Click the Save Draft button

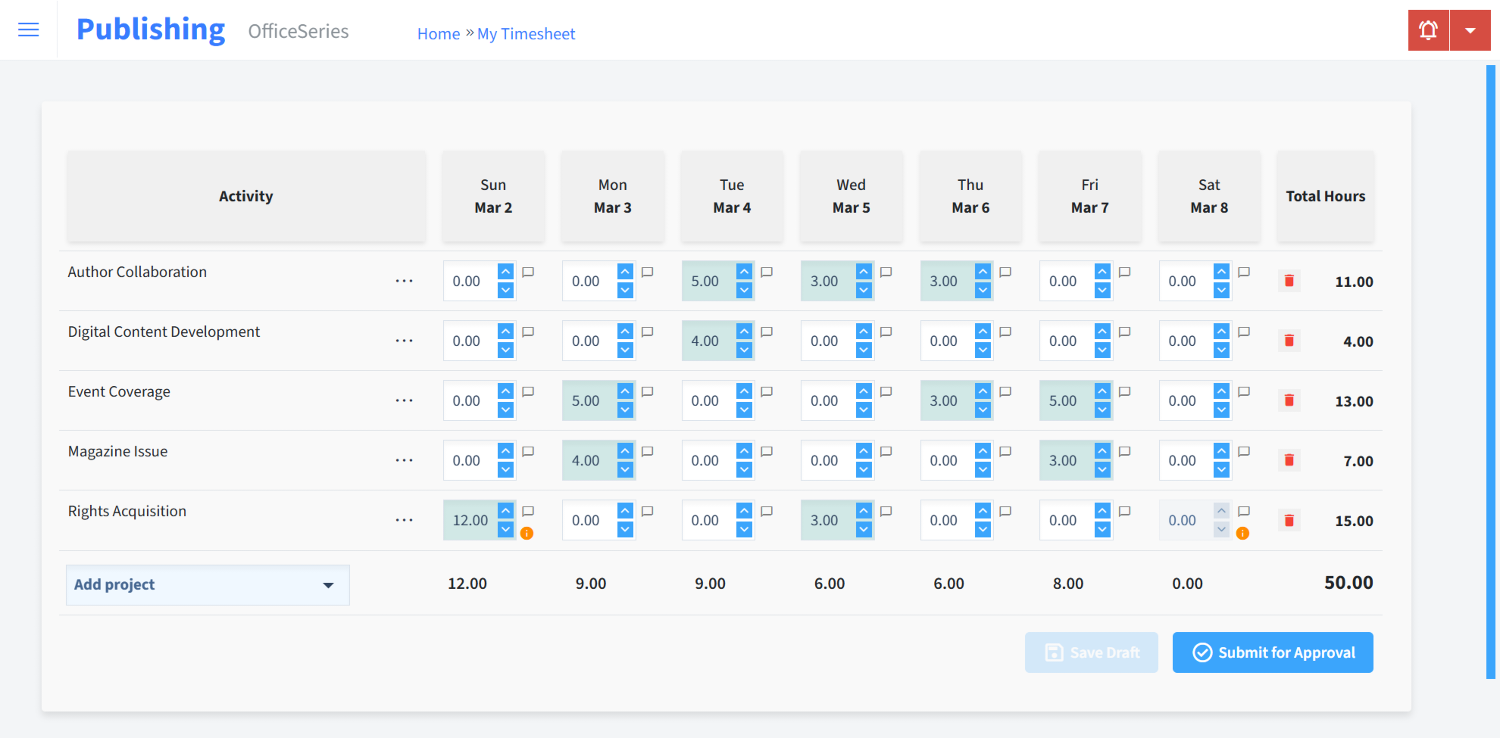click(1091, 652)
